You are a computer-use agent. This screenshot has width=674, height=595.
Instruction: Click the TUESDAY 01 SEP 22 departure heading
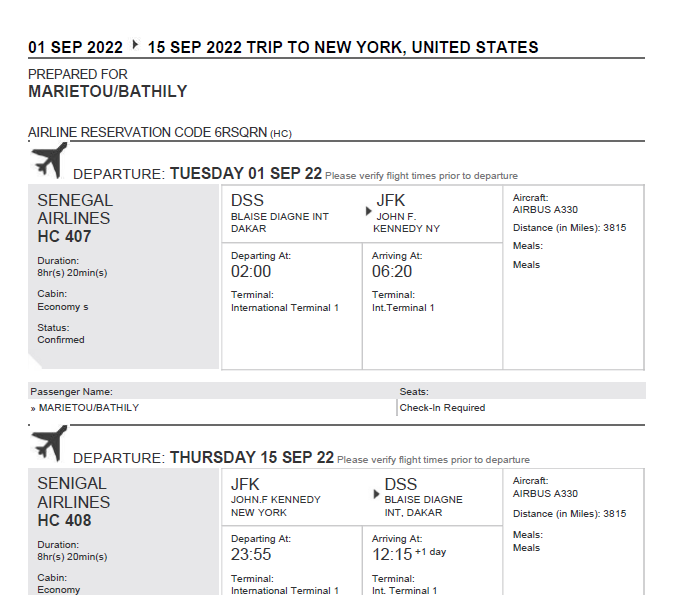pos(246,173)
